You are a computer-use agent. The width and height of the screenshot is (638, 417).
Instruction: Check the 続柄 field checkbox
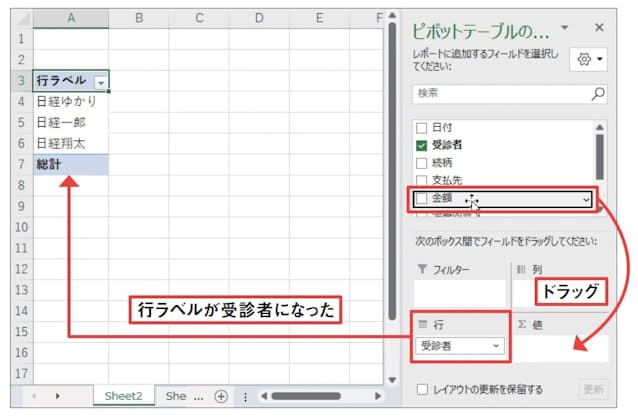[x=422, y=163]
